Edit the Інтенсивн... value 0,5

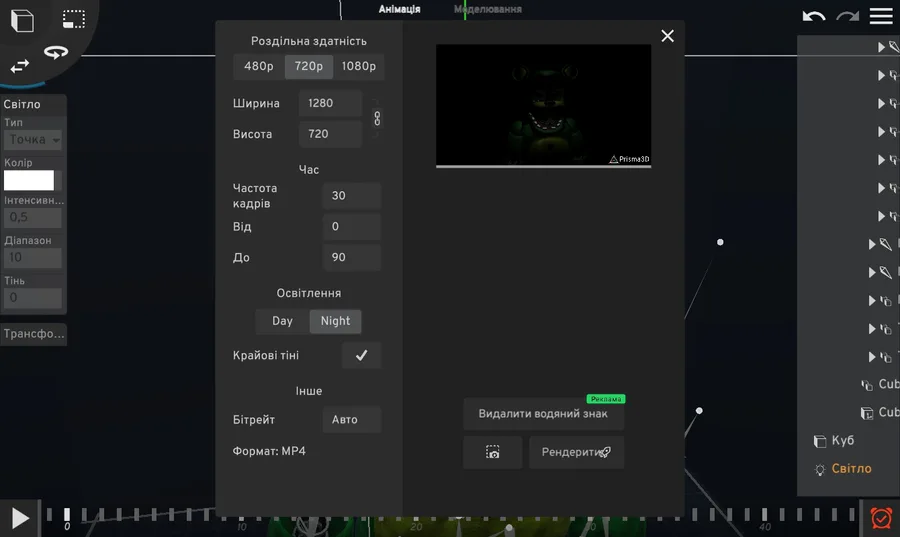(33, 217)
